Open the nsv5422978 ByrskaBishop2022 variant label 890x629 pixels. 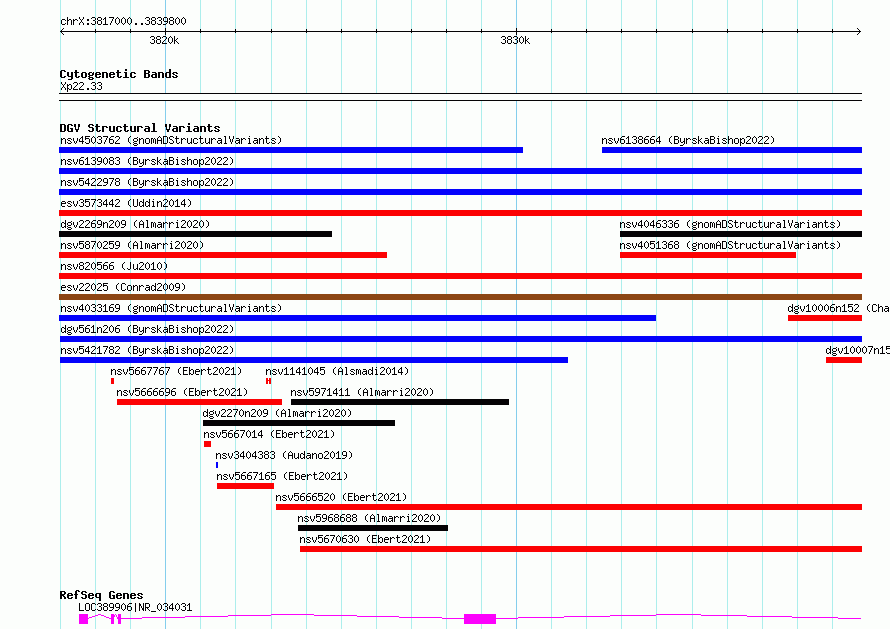click(x=147, y=182)
